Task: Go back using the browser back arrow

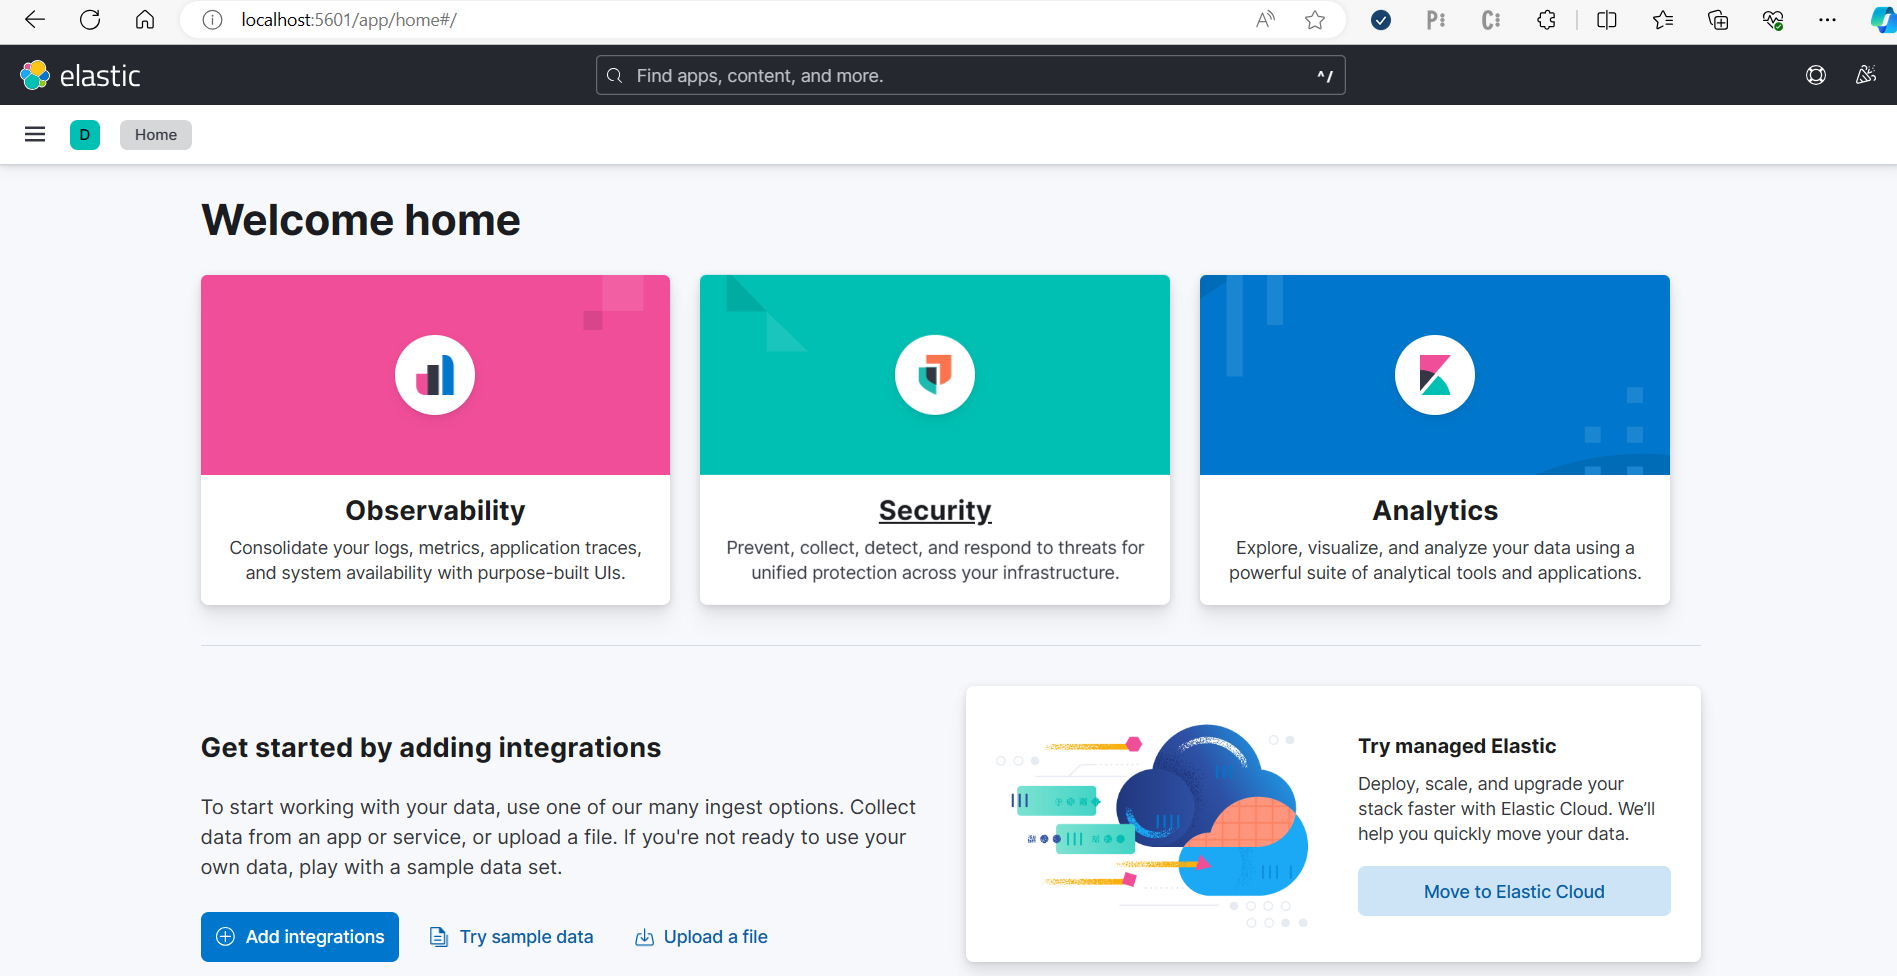Action: pos(35,20)
